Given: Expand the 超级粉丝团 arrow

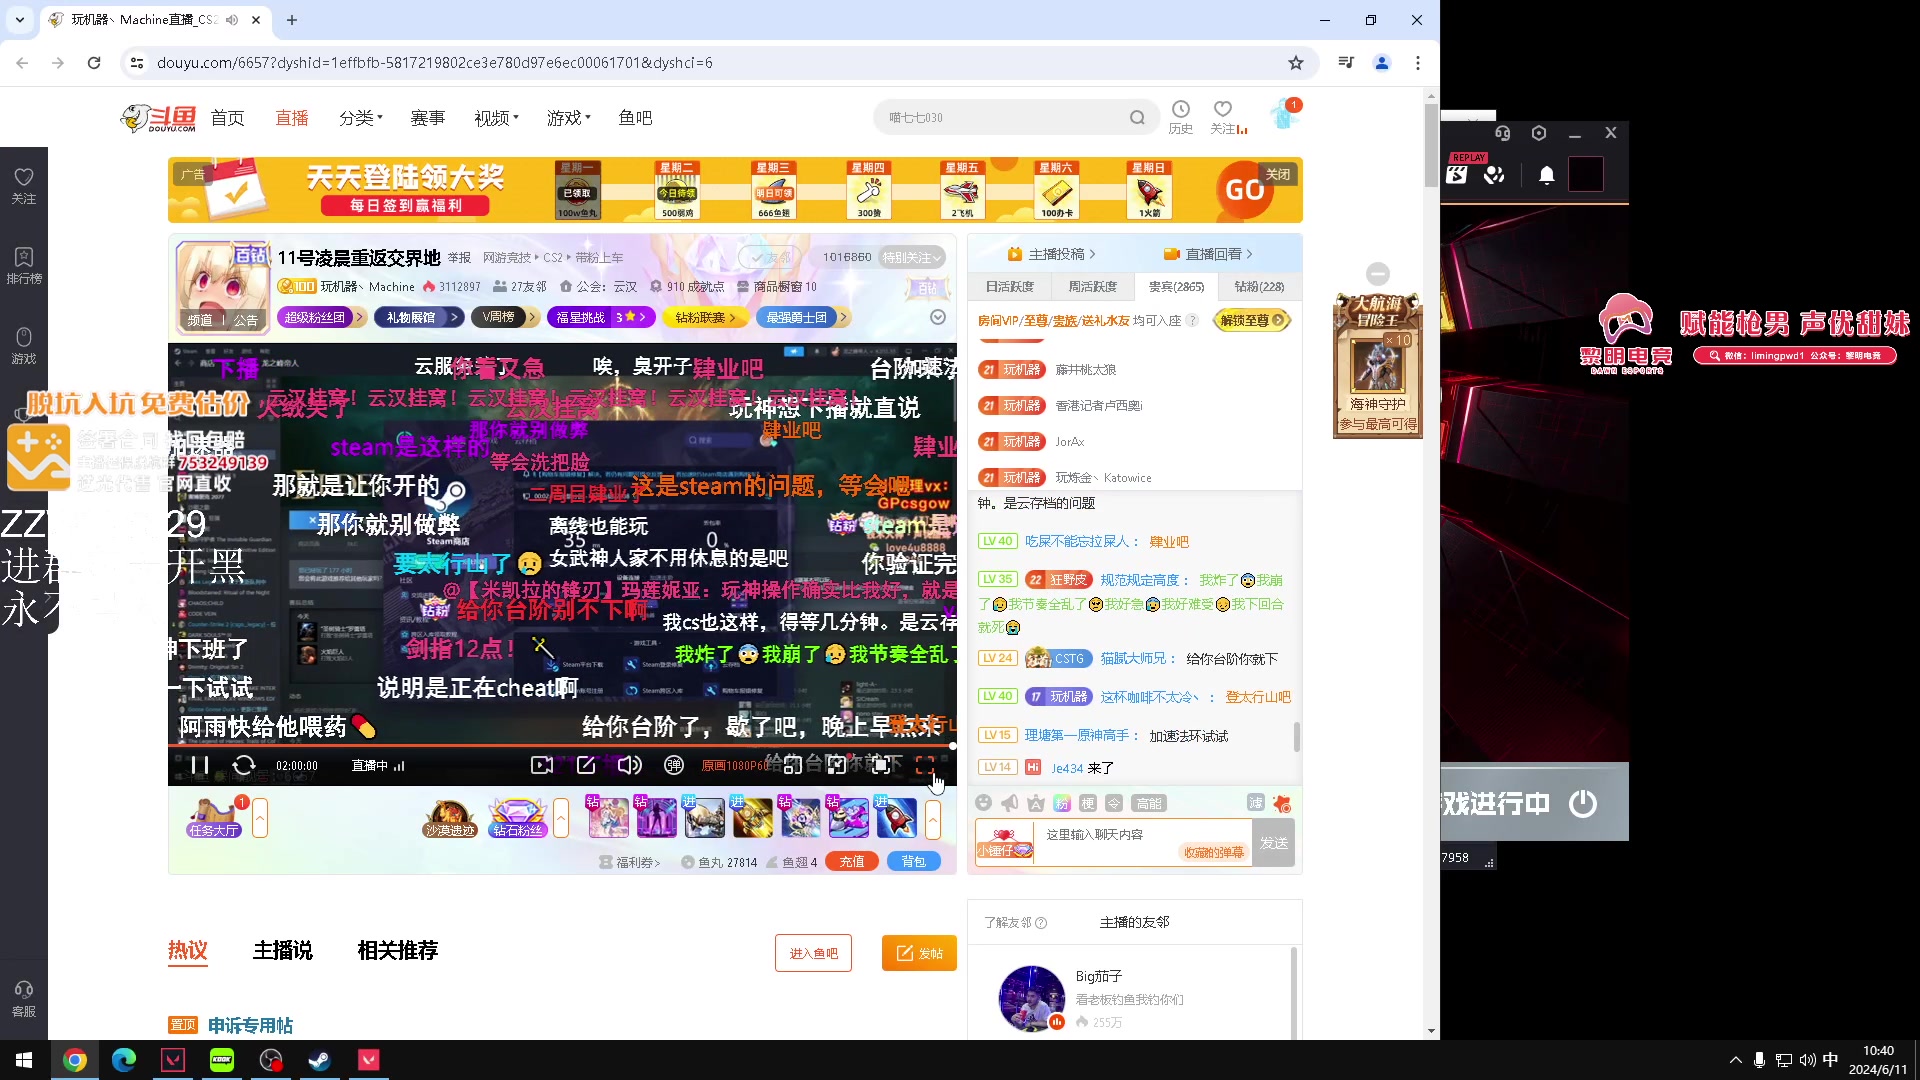Looking at the screenshot, I should (x=360, y=318).
